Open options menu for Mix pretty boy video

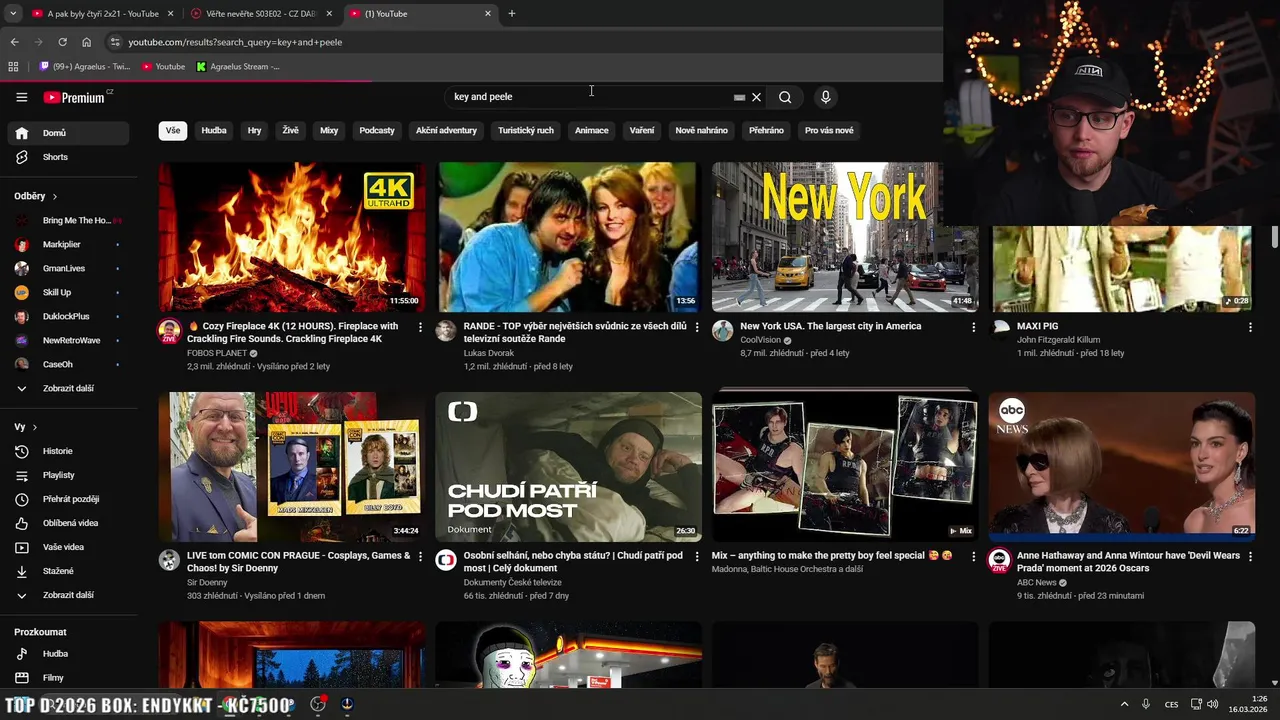point(973,557)
